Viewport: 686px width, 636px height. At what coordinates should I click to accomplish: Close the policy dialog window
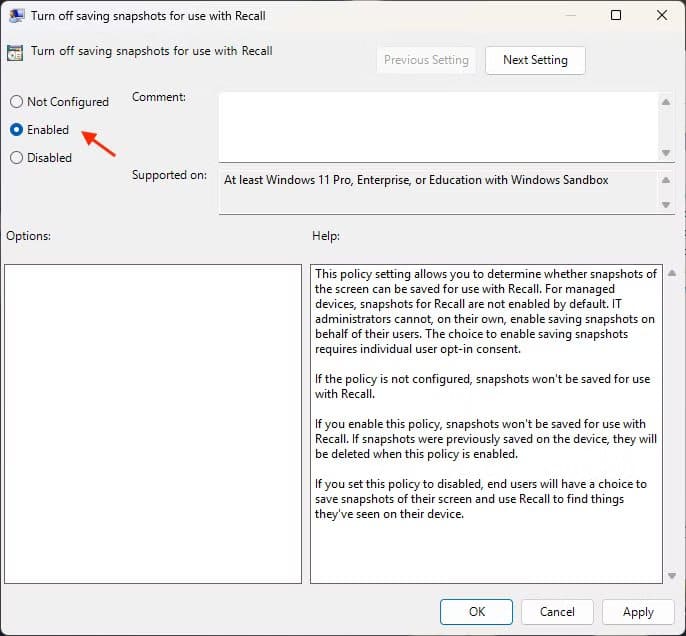[x=662, y=15]
